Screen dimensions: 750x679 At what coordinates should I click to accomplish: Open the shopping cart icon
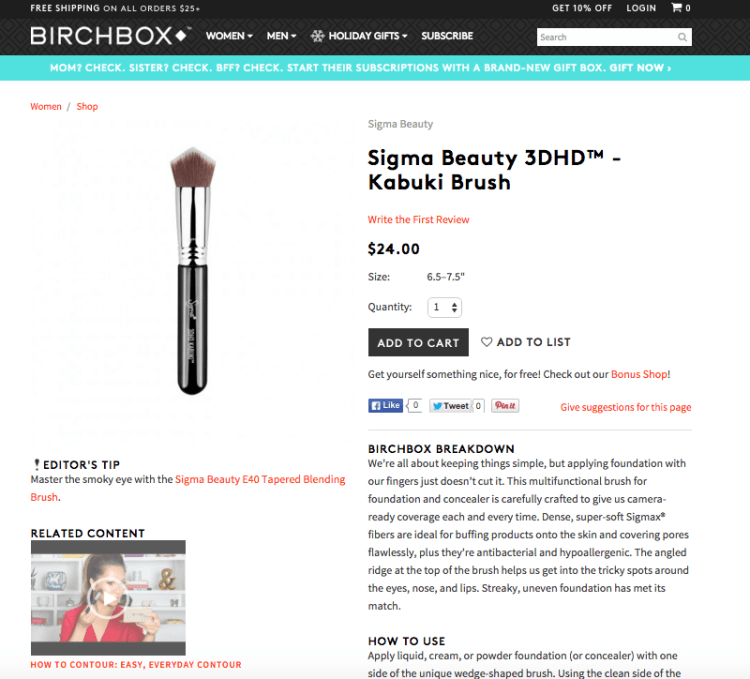[x=676, y=8]
